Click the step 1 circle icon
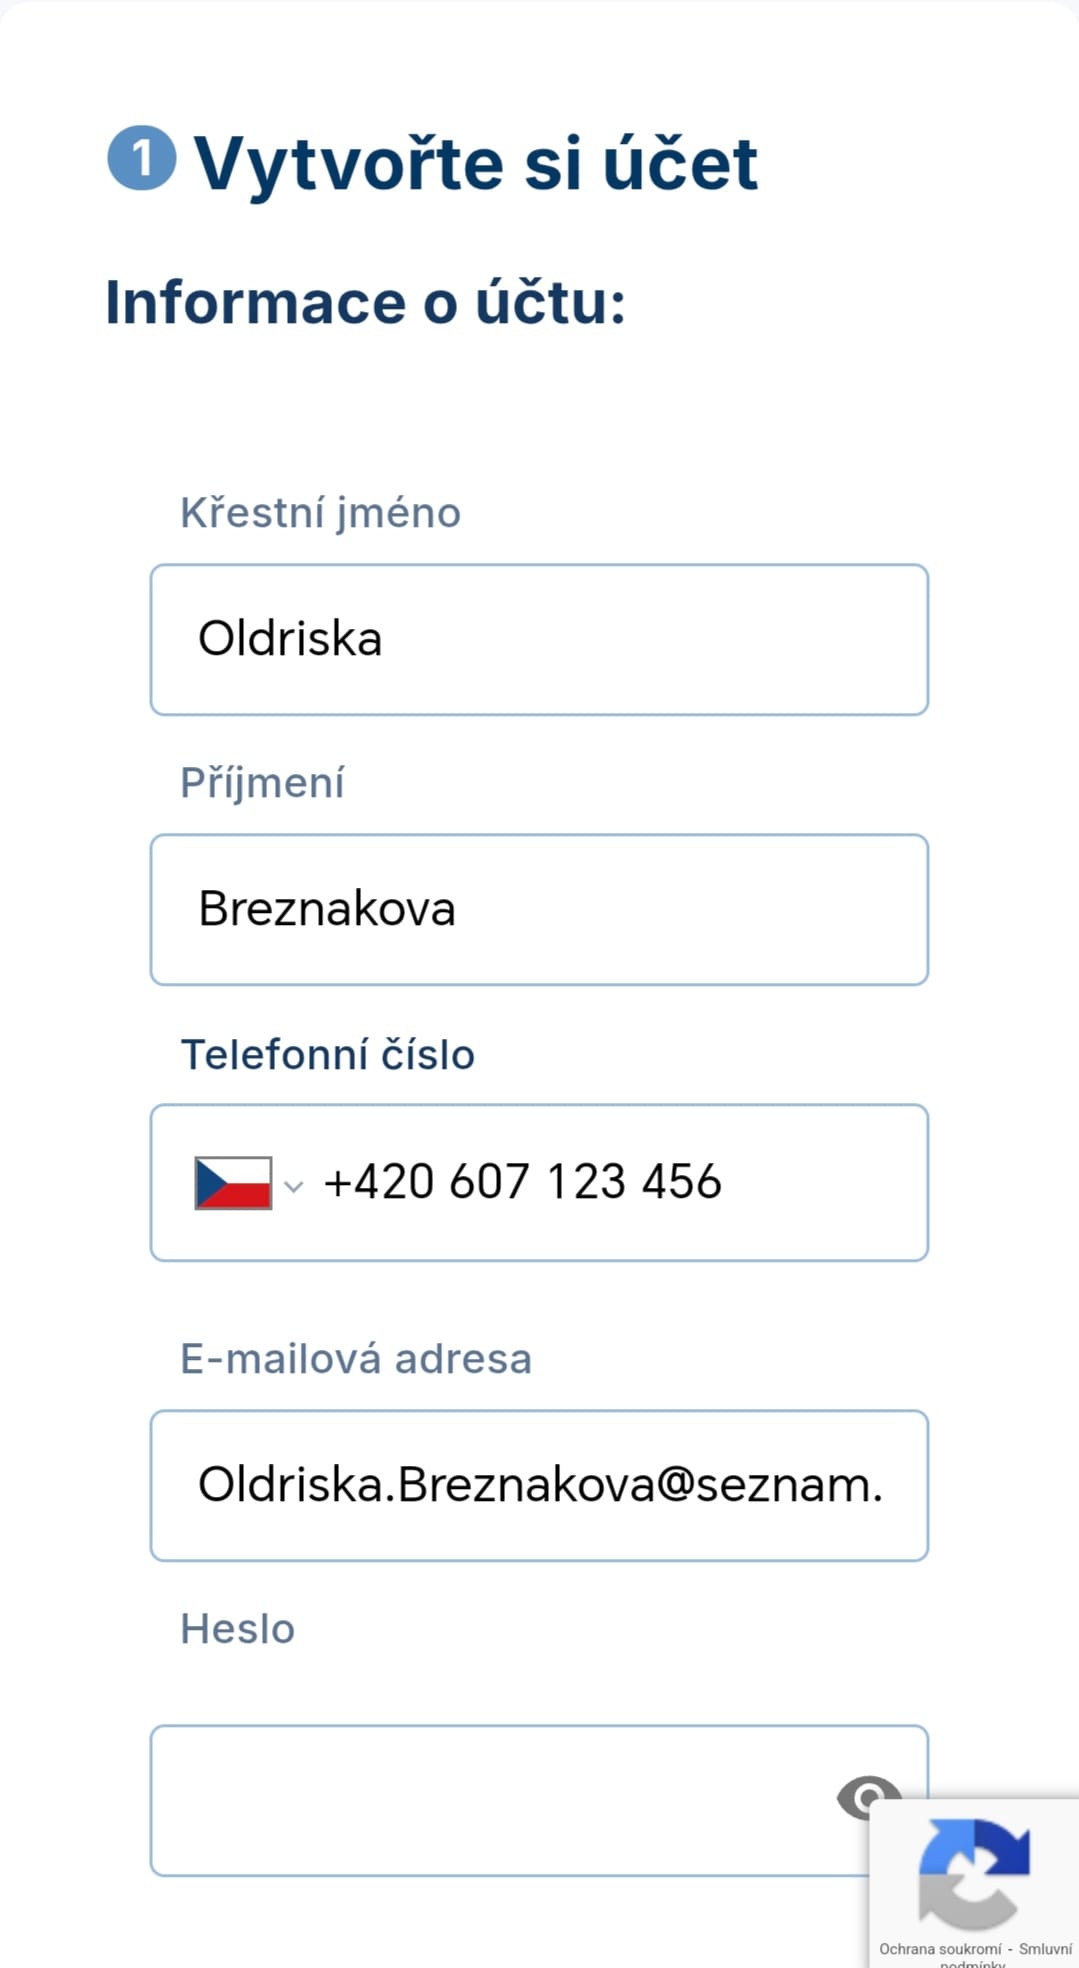The image size is (1079, 1968). 142,158
